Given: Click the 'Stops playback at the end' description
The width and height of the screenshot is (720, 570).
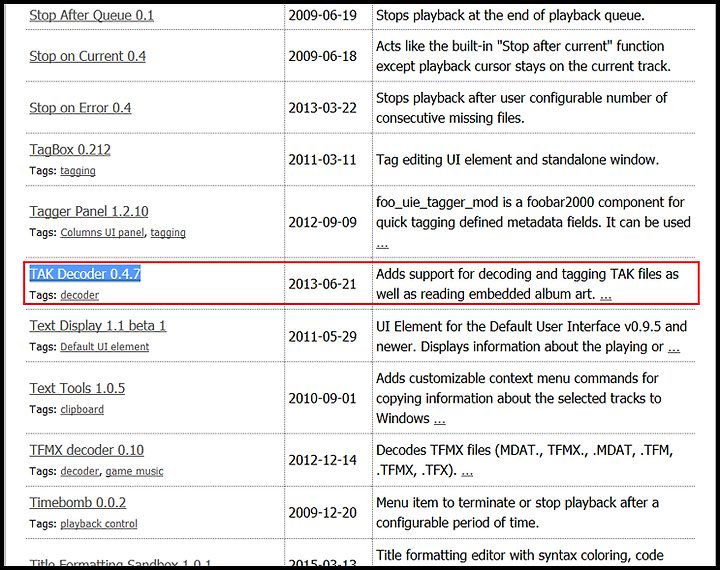Looking at the screenshot, I should point(510,16).
